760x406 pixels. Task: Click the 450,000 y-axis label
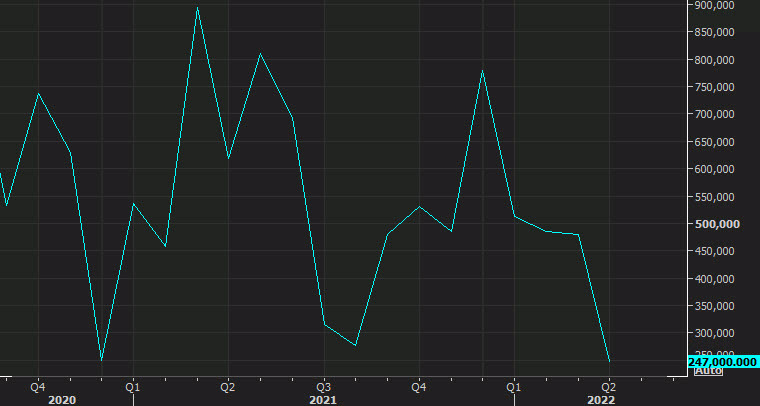pos(714,251)
